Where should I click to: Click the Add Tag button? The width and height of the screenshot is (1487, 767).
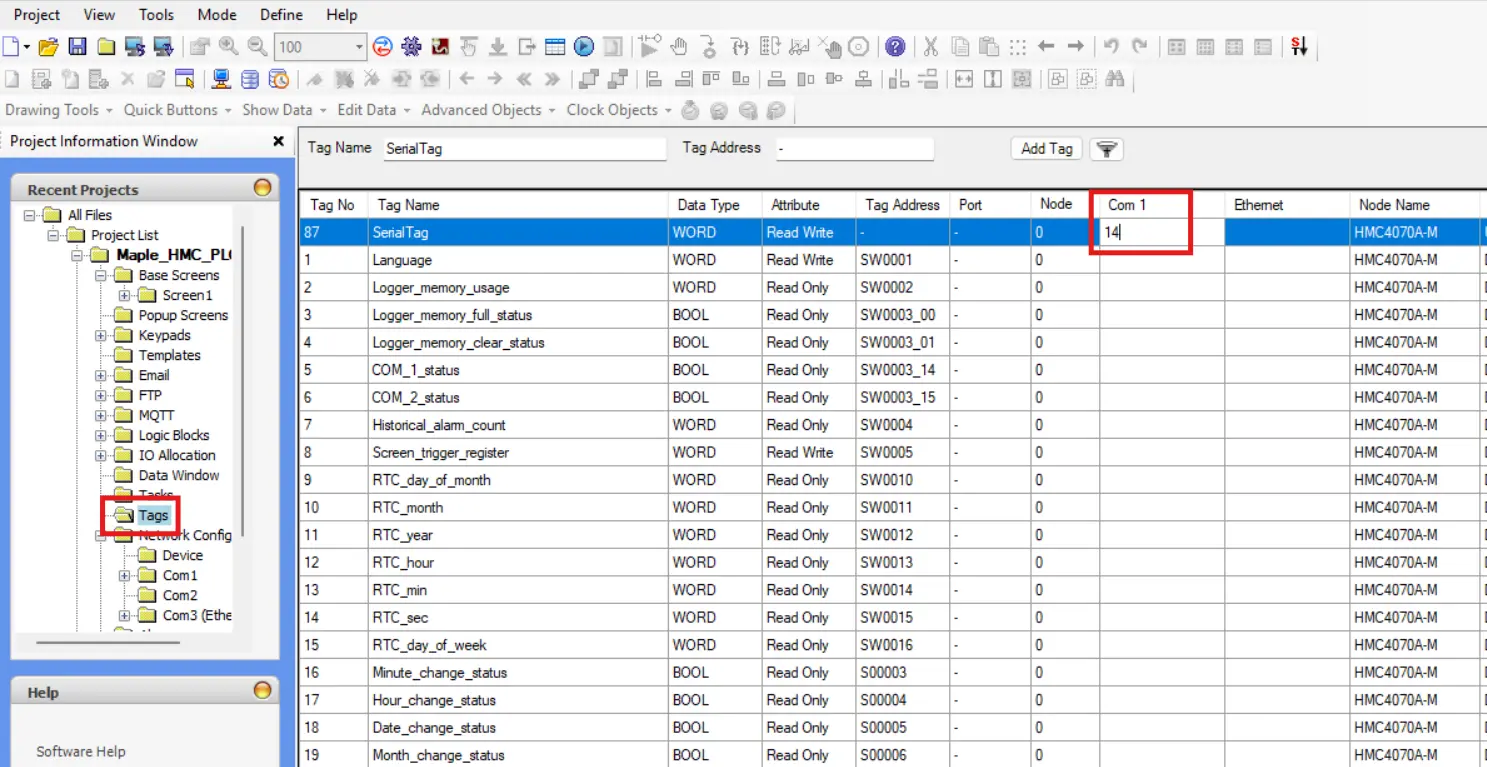[x=1046, y=149]
